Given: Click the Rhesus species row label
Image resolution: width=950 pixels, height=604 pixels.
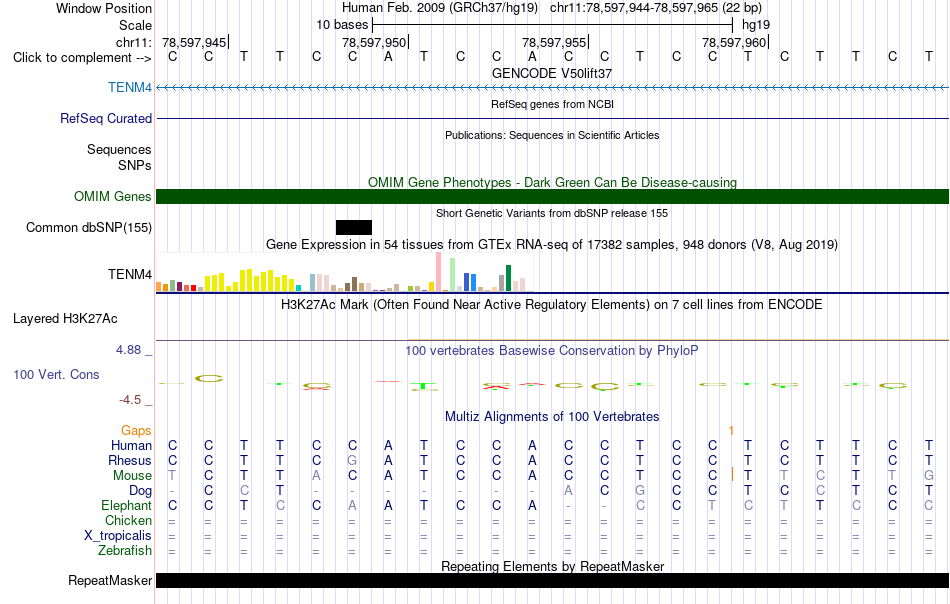Looking at the screenshot, I should [x=130, y=460].
